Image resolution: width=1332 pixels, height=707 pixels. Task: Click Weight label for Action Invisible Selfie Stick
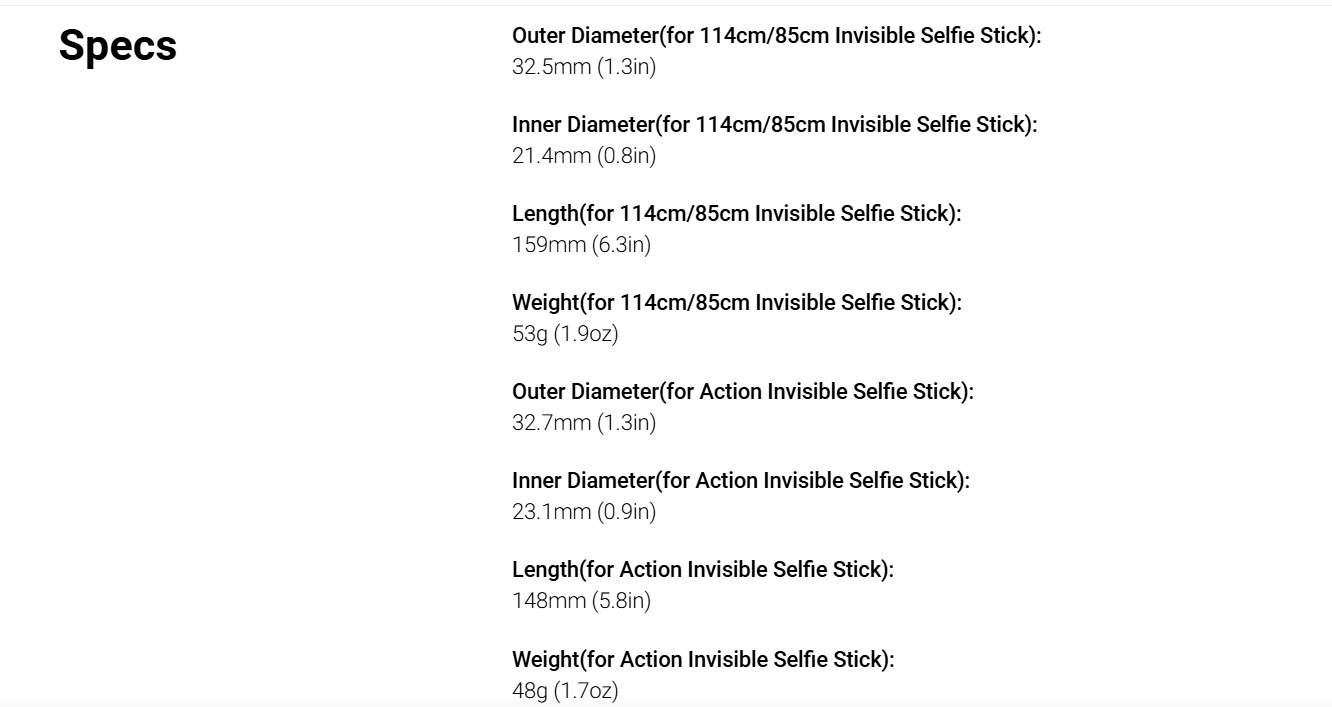click(x=702, y=660)
